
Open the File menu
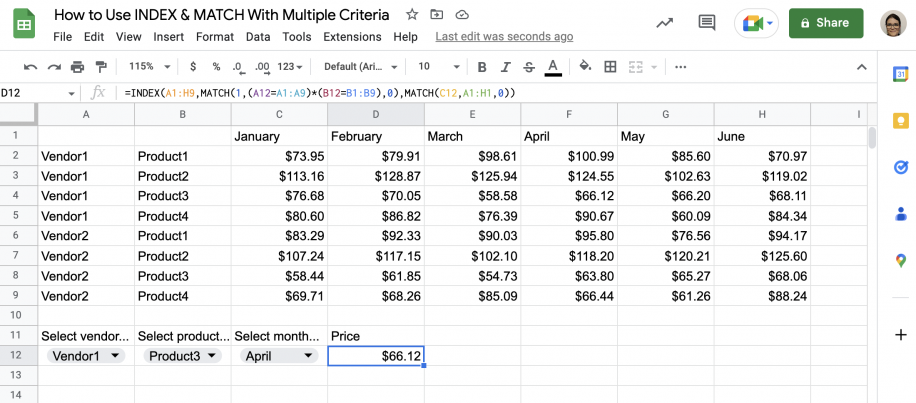[x=63, y=37]
